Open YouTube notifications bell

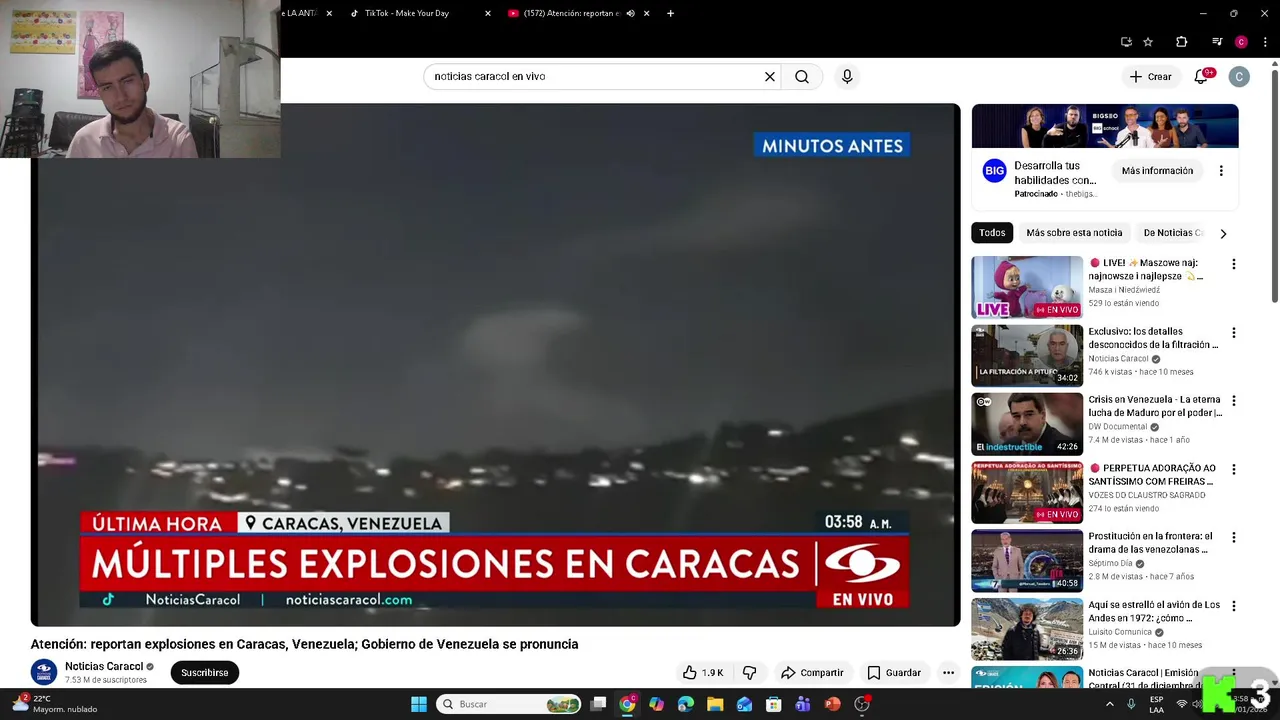click(1201, 76)
